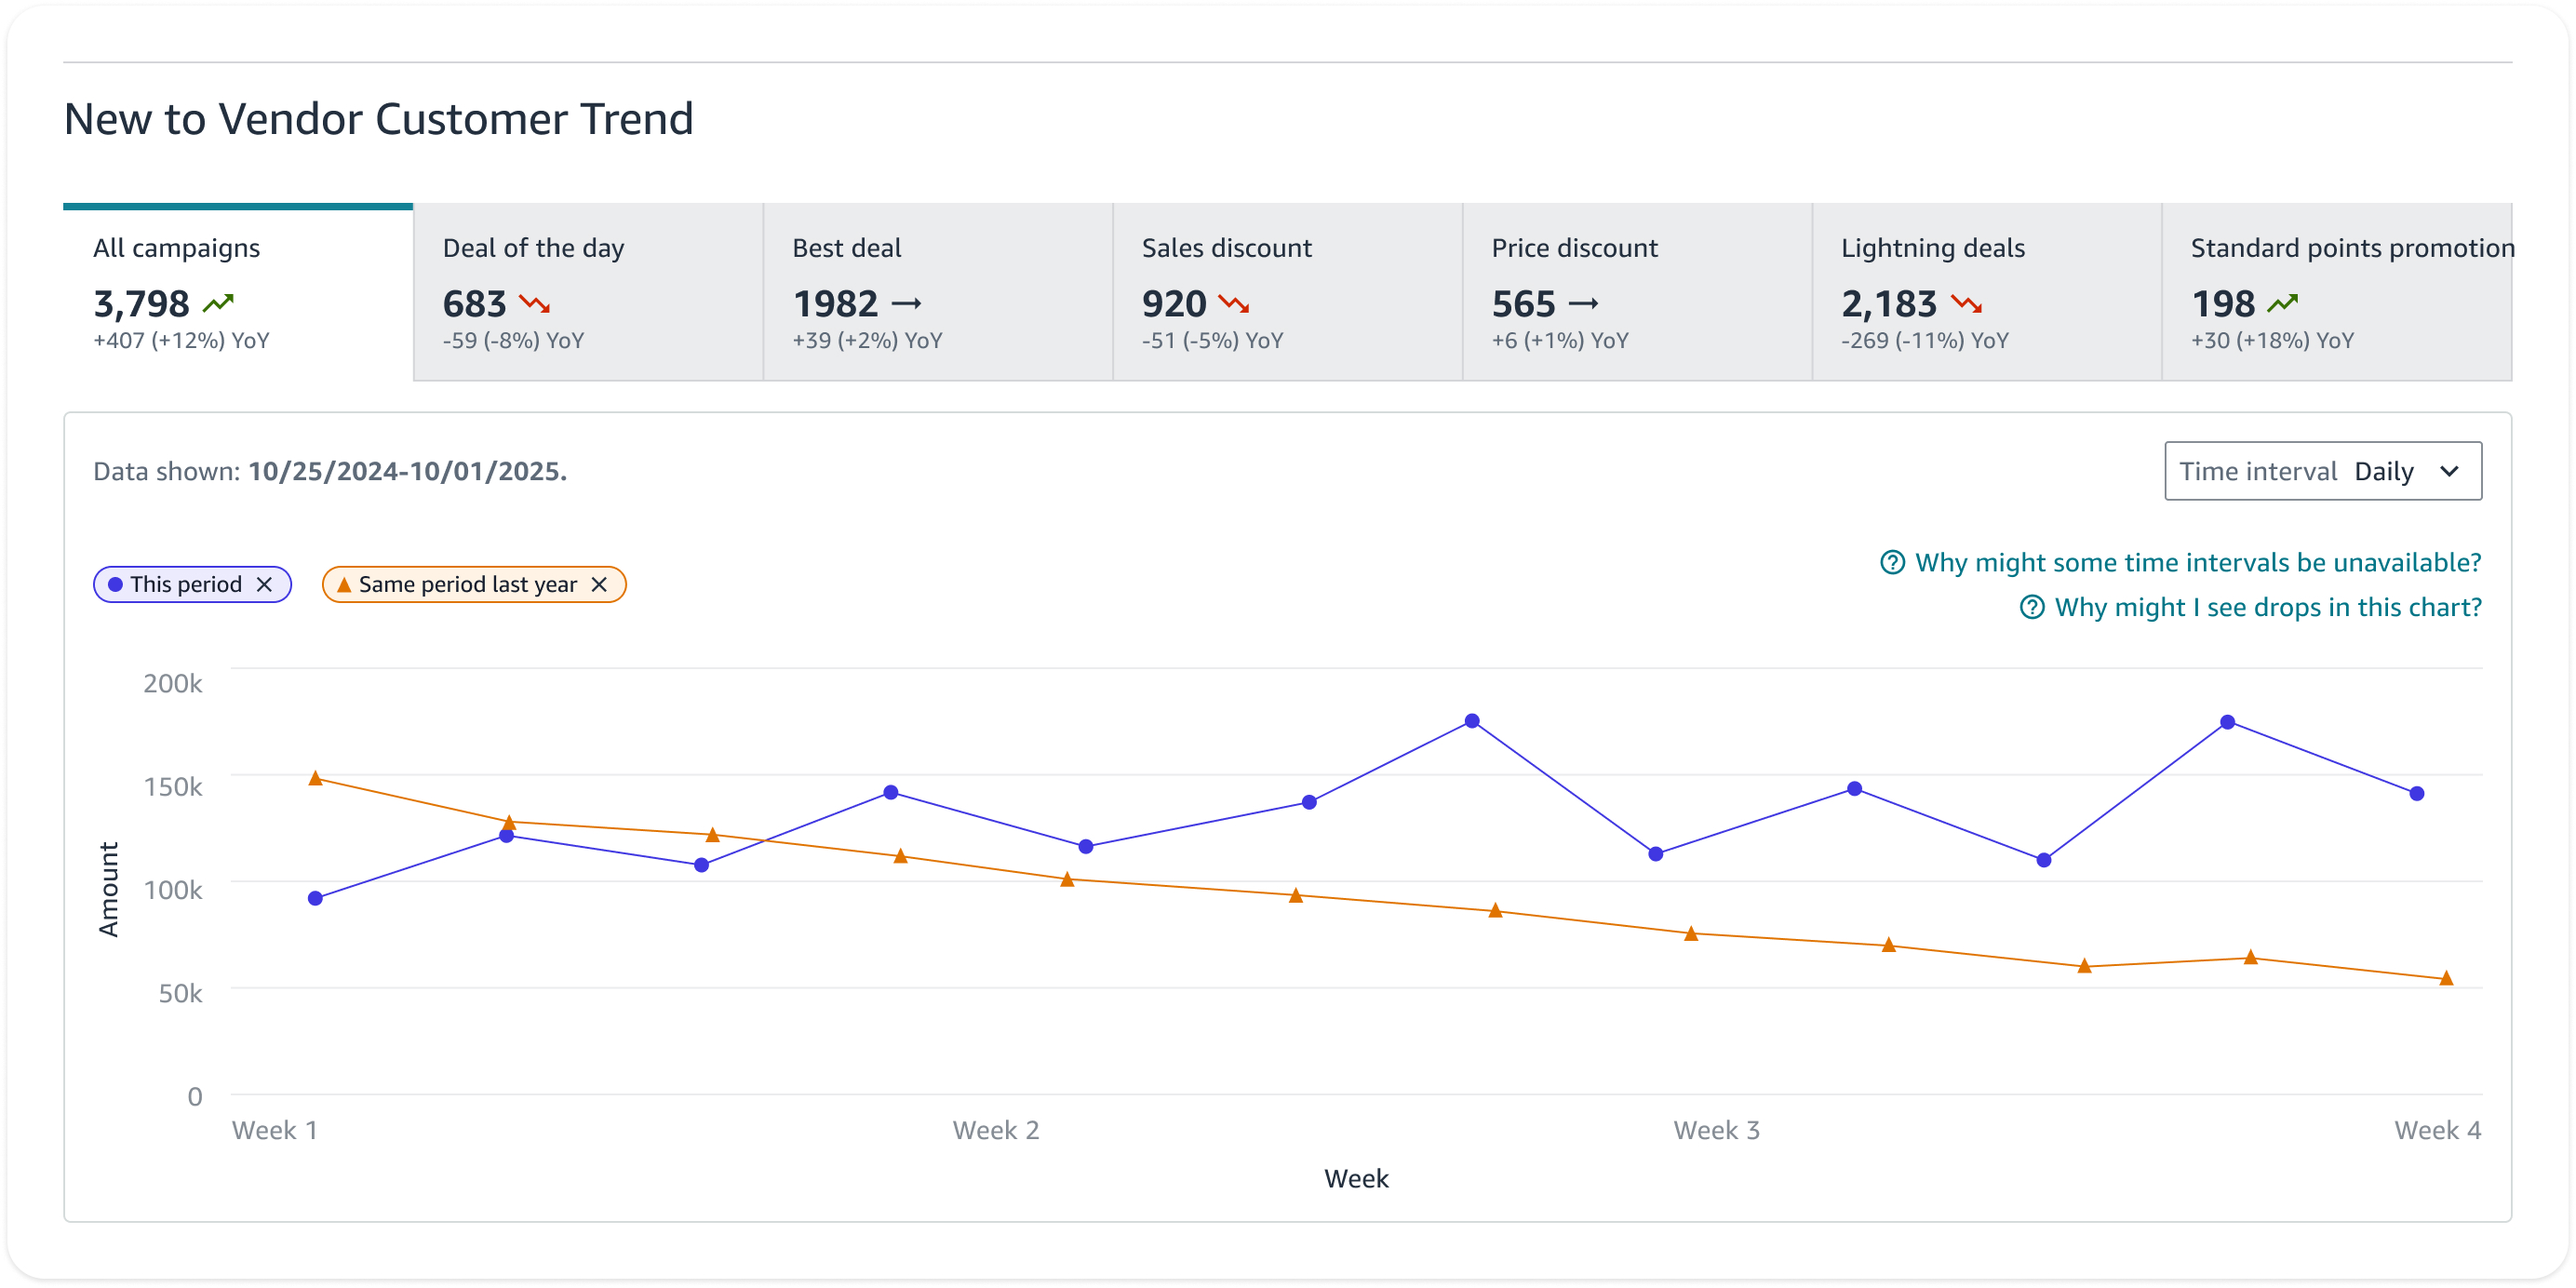Click upward trend icon next to 3,798
Image resolution: width=2576 pixels, height=1288 pixels.
pos(218,303)
